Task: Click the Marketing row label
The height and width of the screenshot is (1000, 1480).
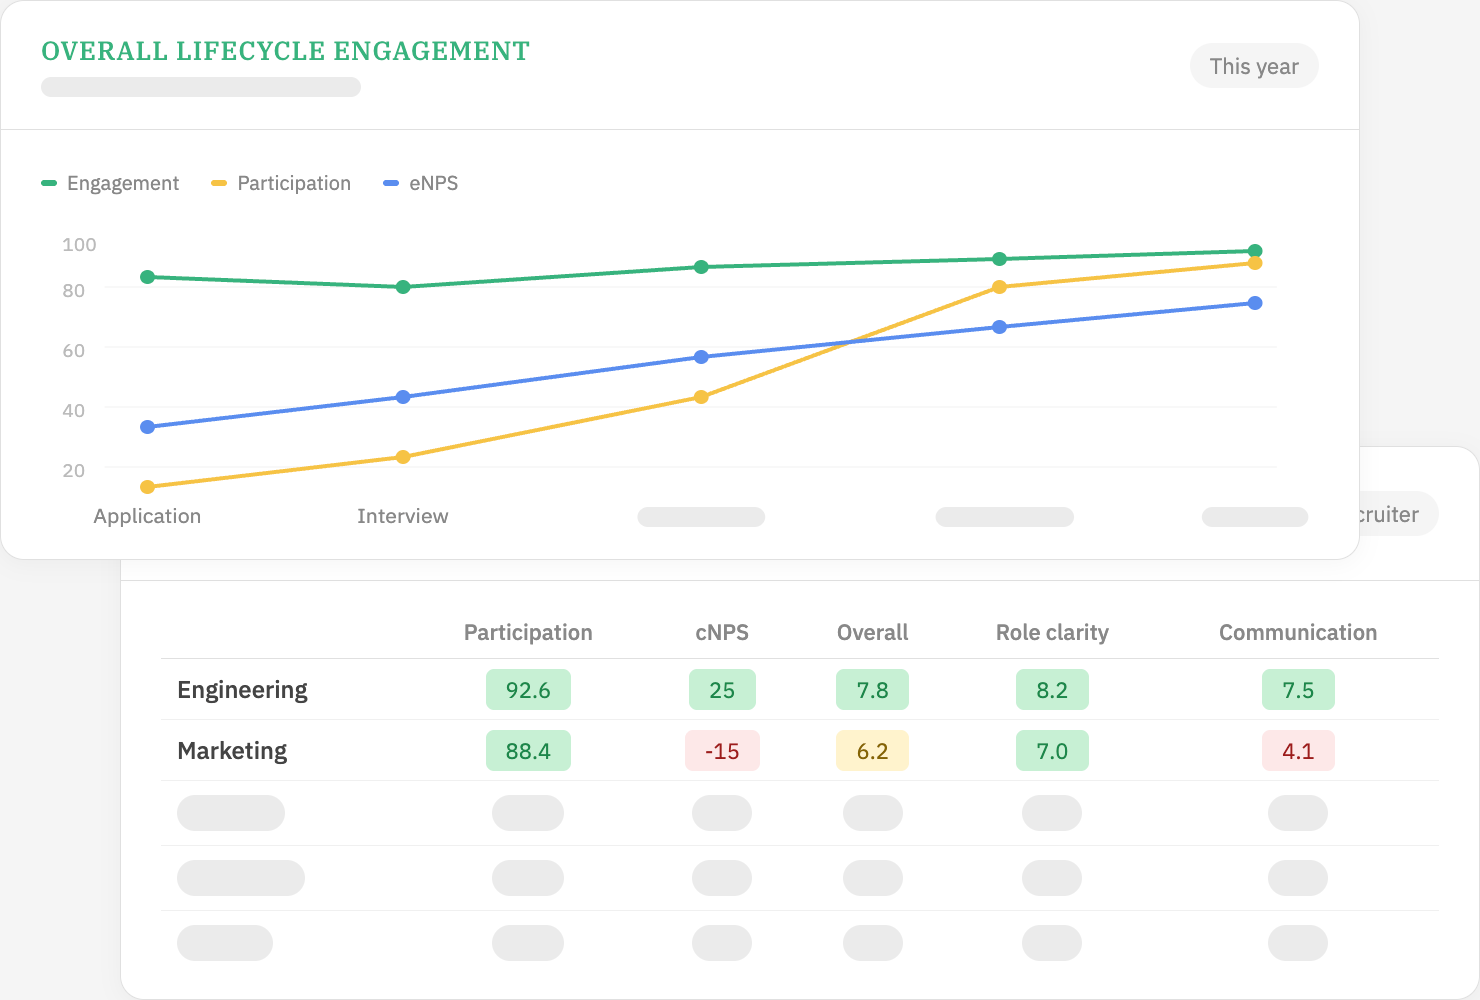Action: point(232,750)
